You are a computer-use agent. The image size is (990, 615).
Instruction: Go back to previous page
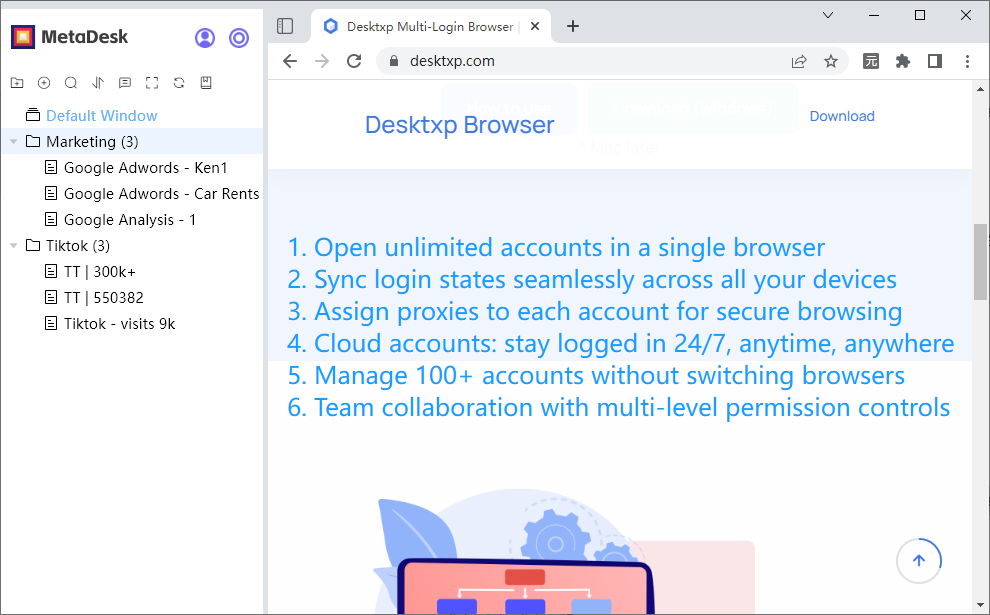290,61
